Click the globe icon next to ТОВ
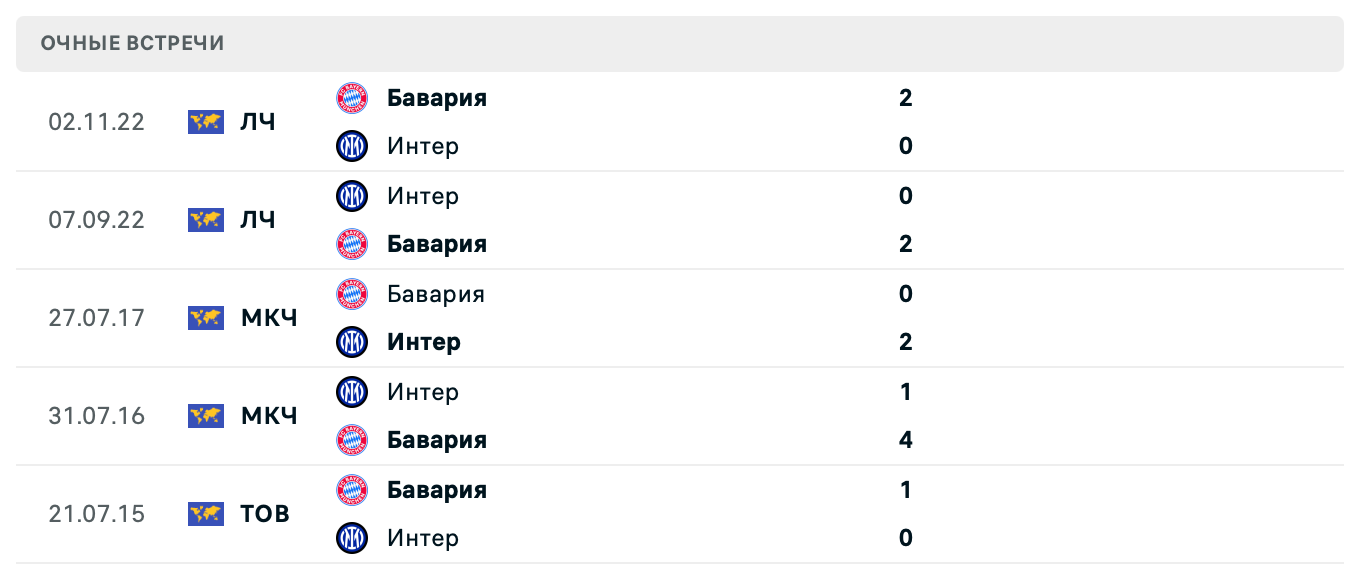 [205, 514]
